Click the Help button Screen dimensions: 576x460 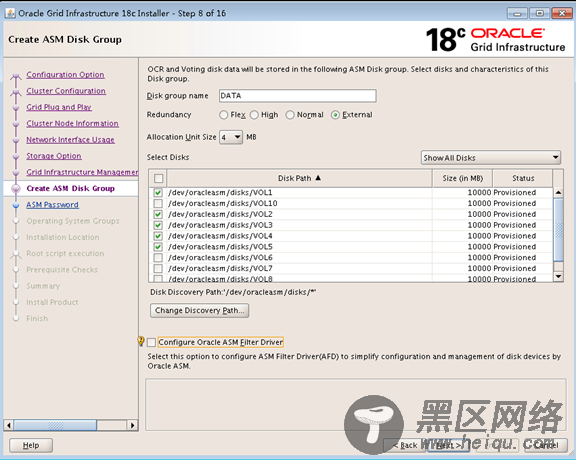(31, 445)
